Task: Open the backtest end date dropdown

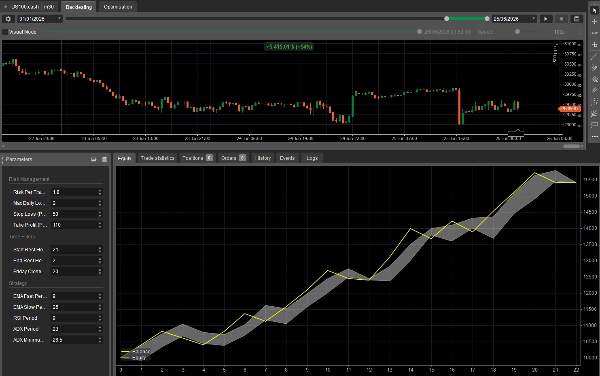Action: point(514,19)
